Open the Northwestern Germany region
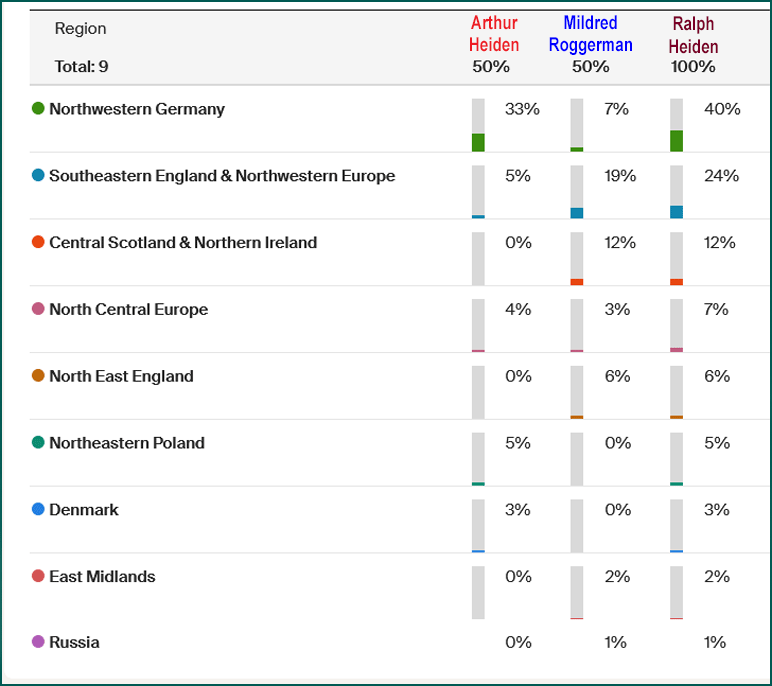Viewport: 772px width, 686px height. coord(137,109)
